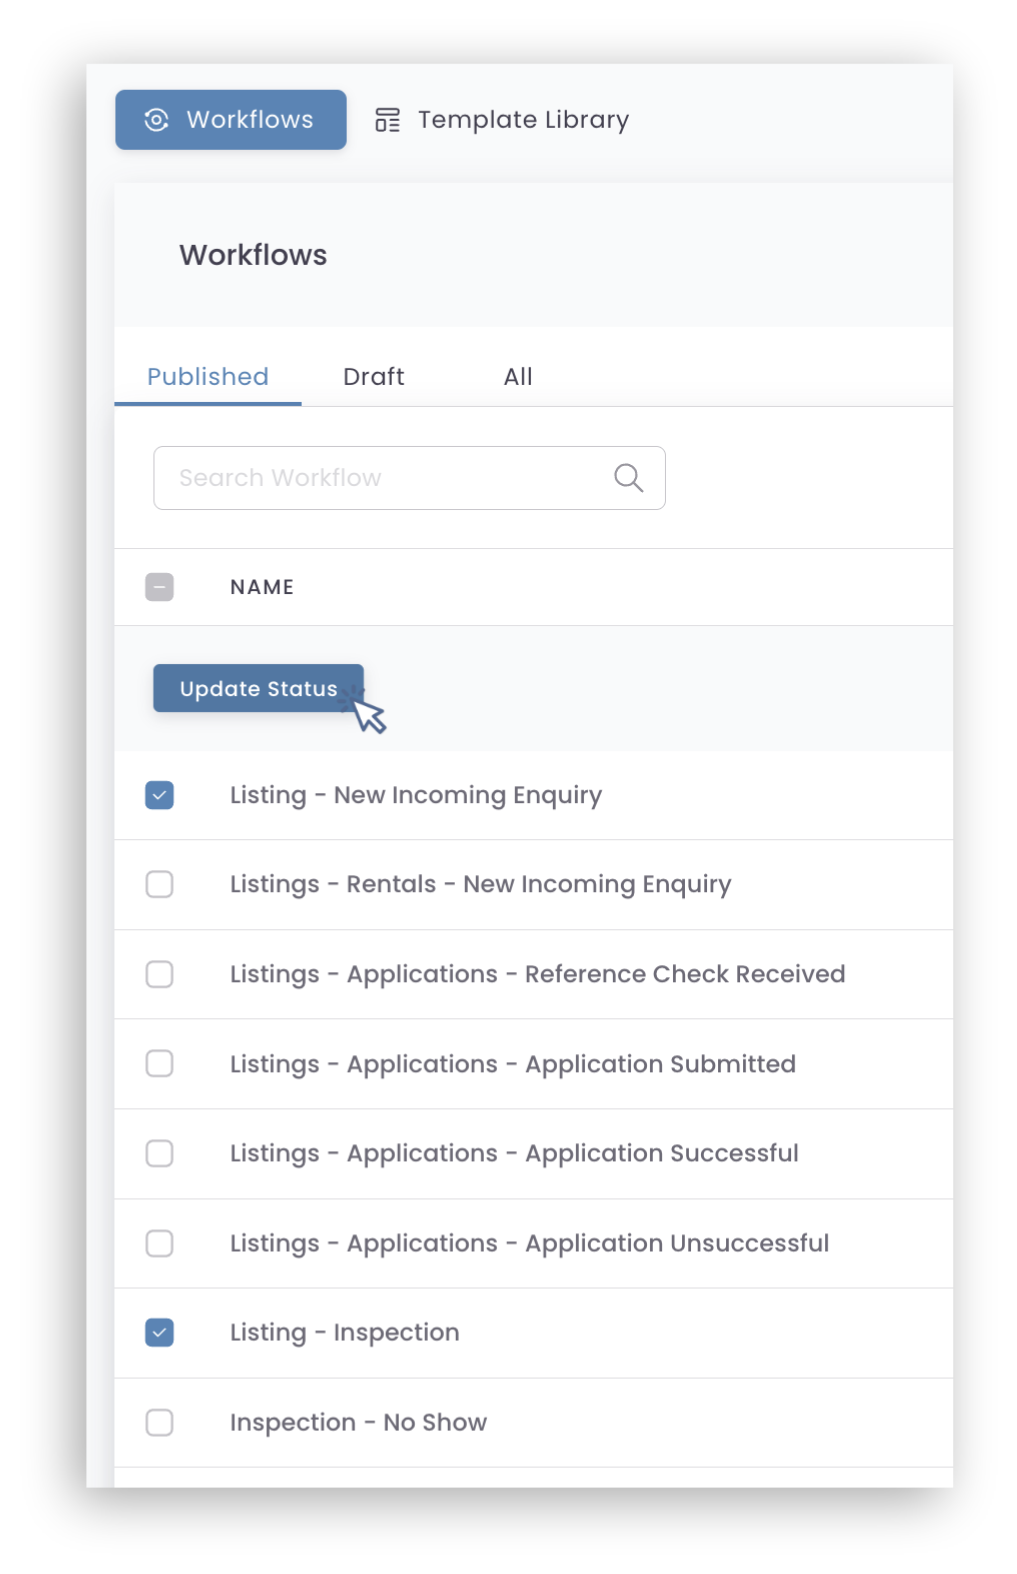The height and width of the screenshot is (1574, 1017).
Task: Focus the Search Workflow field
Action: (409, 478)
